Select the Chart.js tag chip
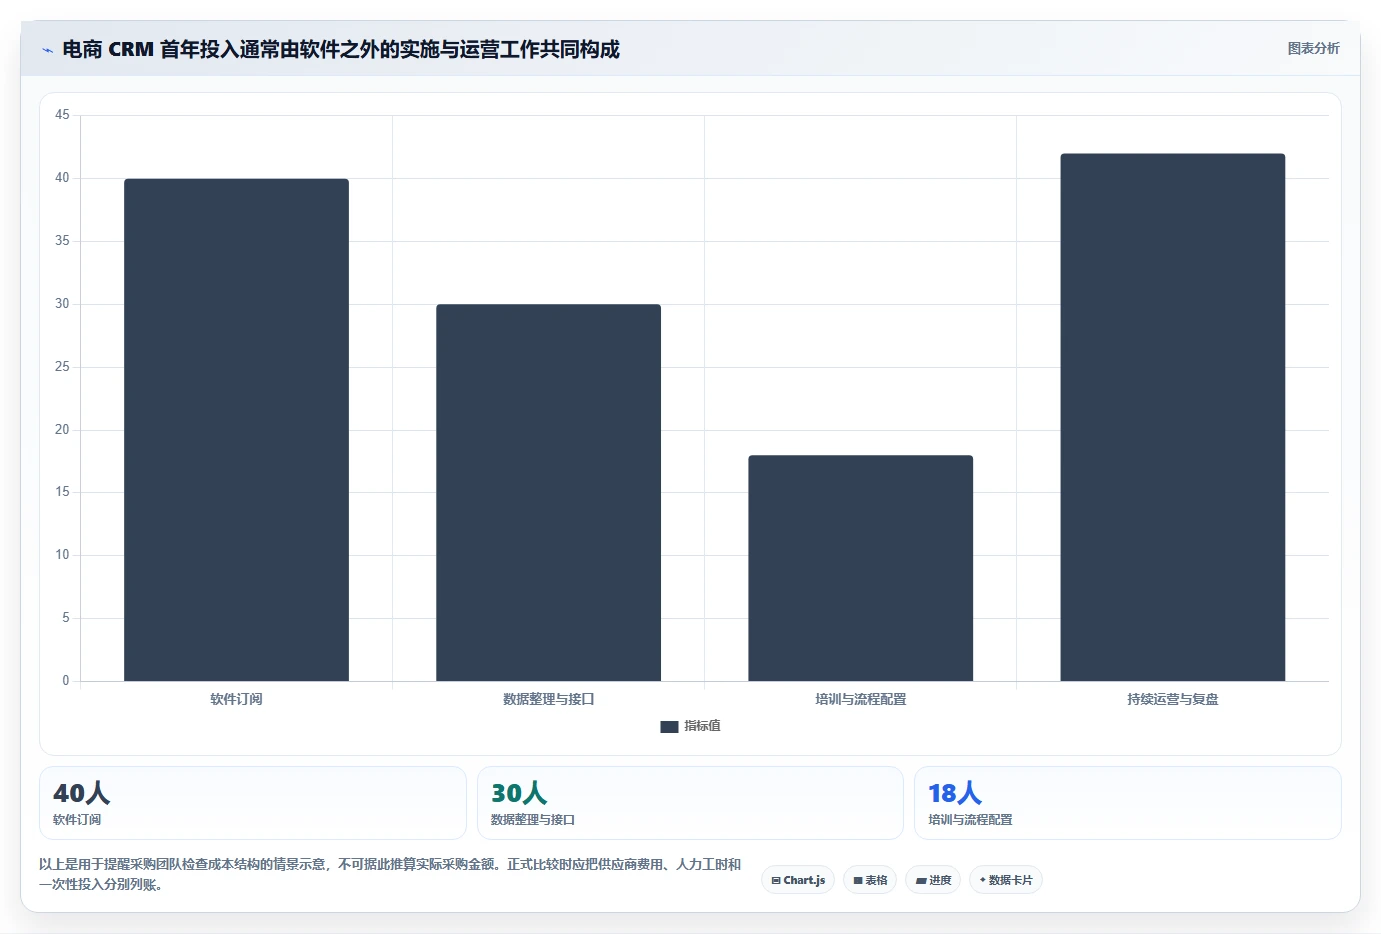1381x934 pixels. [x=798, y=880]
